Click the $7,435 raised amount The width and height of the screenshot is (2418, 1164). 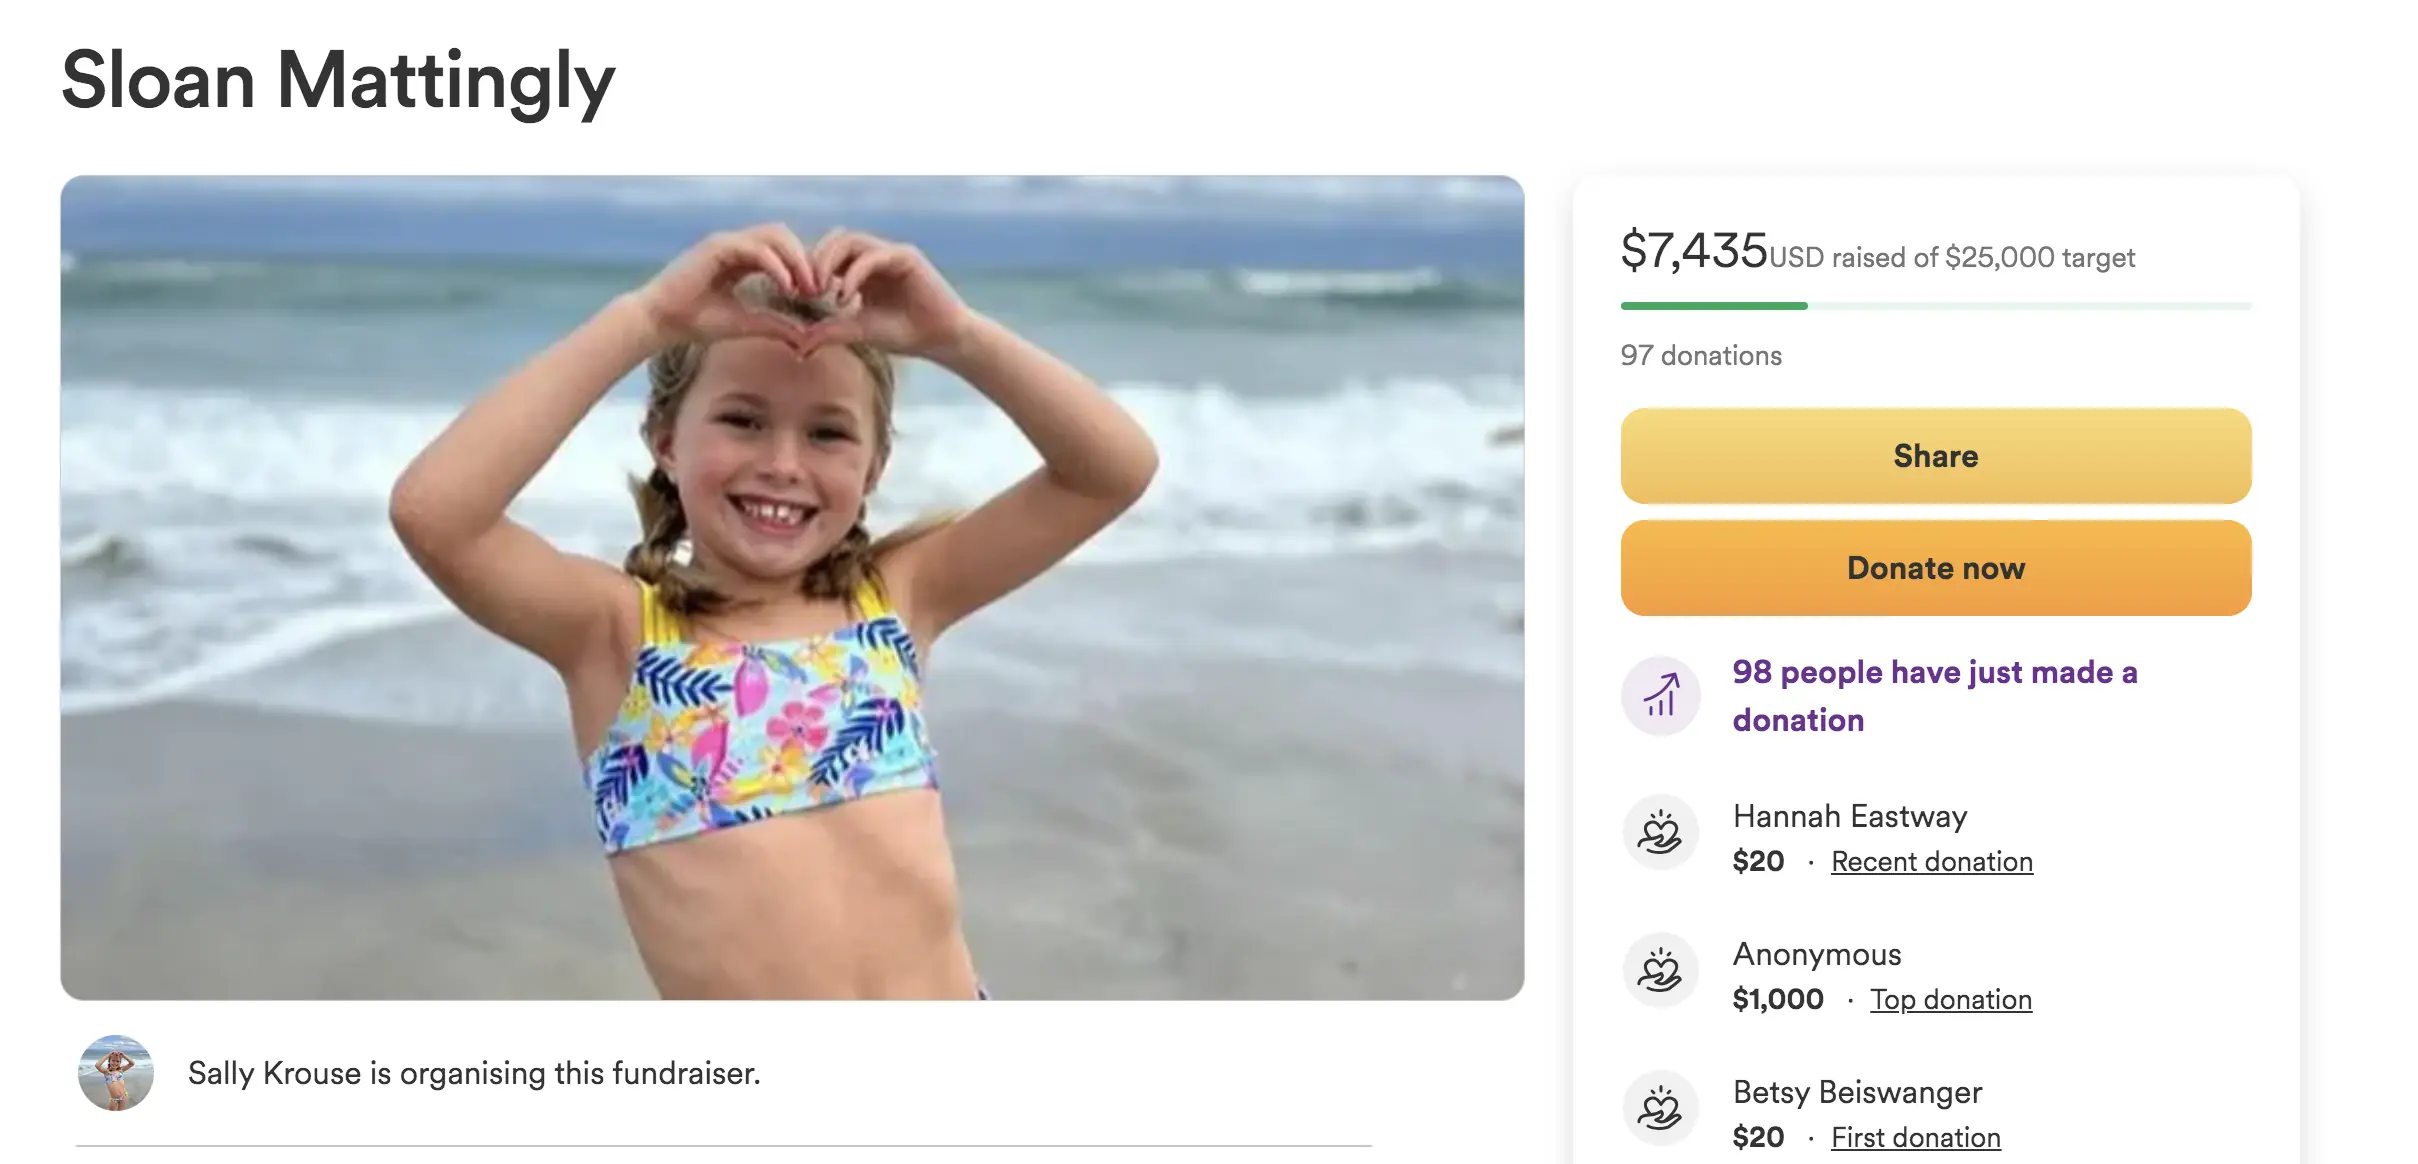tap(1694, 250)
